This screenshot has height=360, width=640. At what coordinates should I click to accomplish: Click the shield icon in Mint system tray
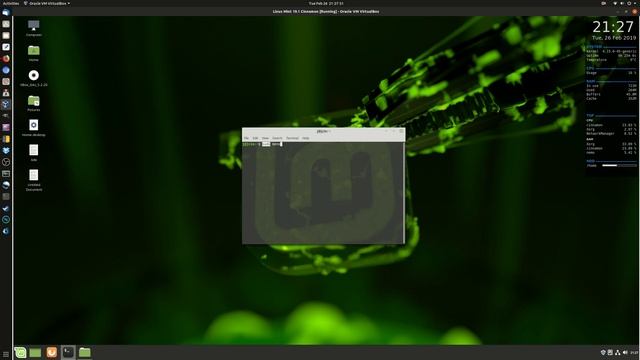pyautogui.click(x=603, y=352)
